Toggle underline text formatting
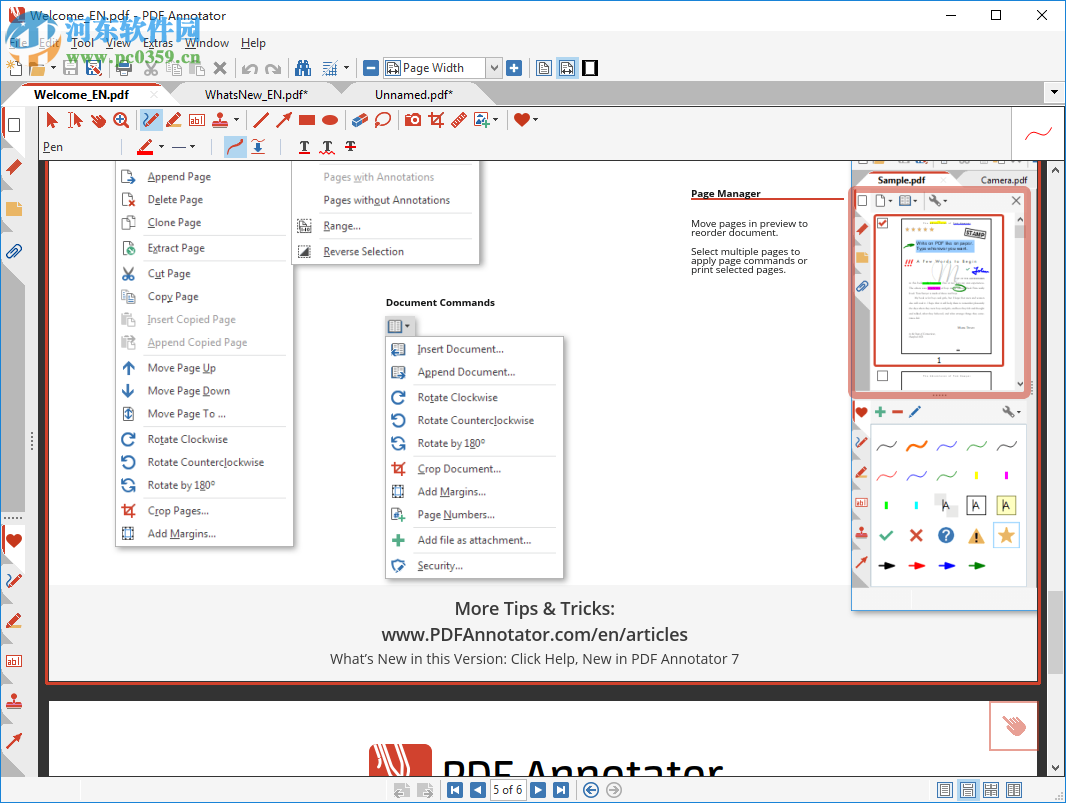The width and height of the screenshot is (1066, 803). pos(304,147)
